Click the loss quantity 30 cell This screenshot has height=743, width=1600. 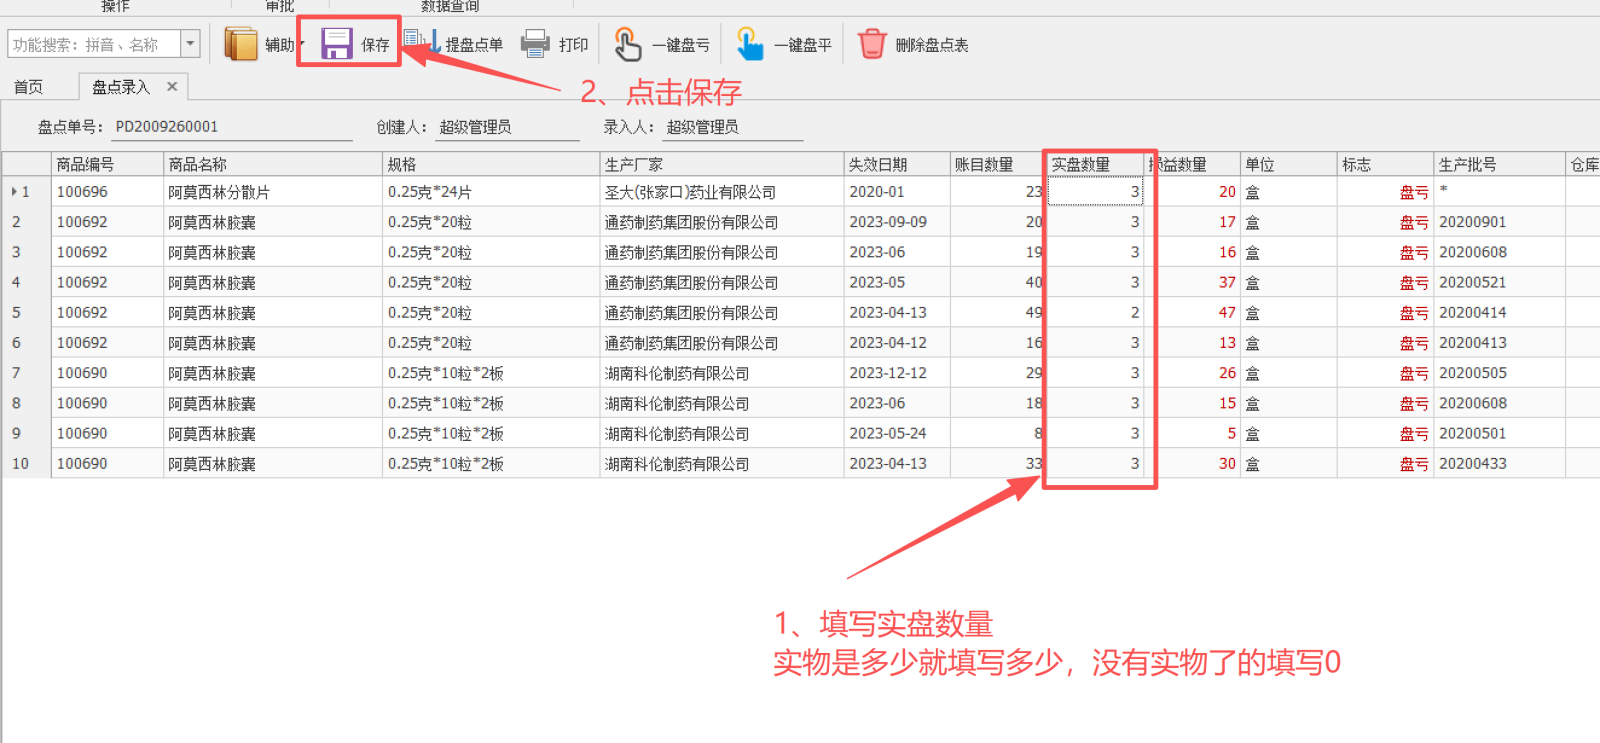[1192, 464]
